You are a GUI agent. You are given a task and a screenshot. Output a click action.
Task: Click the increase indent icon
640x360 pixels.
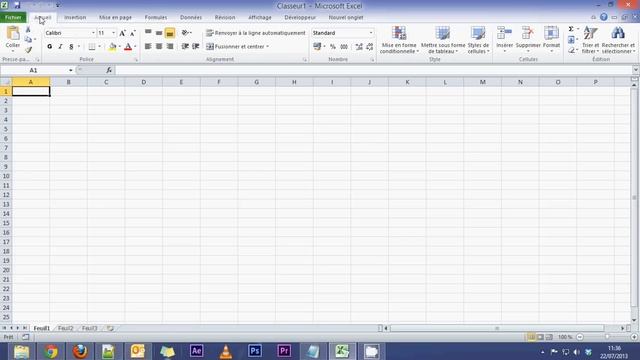pyautogui.click(x=196, y=47)
